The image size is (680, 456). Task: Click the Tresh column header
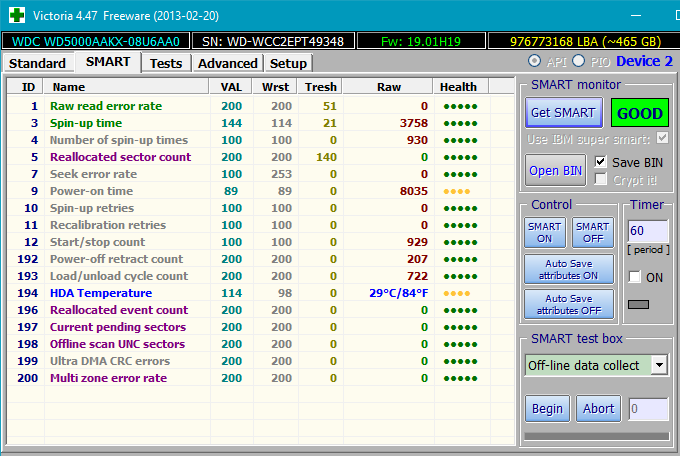(320, 87)
